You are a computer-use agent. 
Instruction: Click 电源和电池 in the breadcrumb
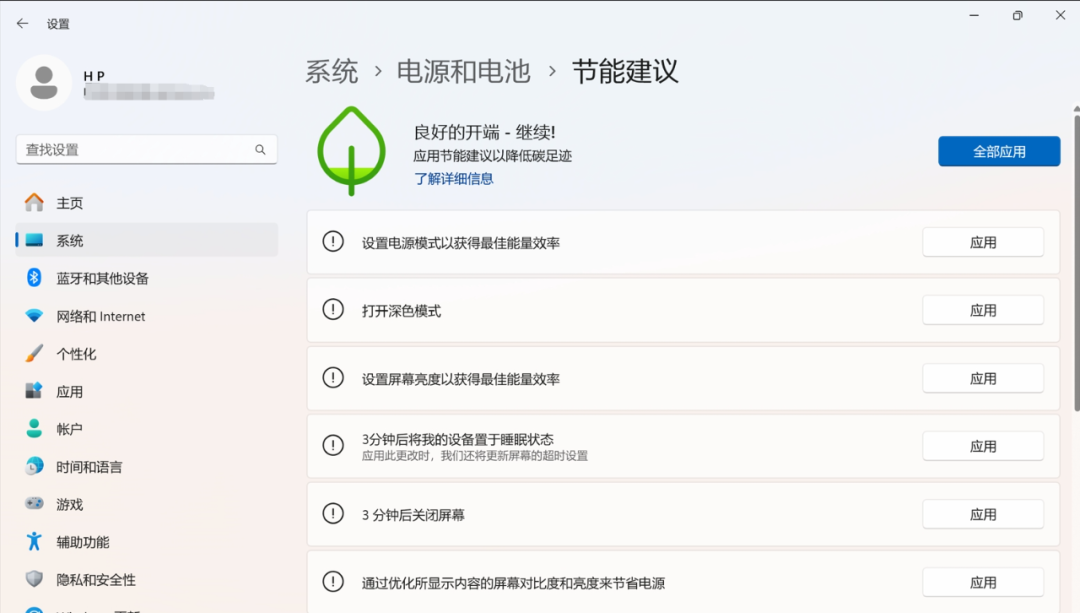pos(464,72)
